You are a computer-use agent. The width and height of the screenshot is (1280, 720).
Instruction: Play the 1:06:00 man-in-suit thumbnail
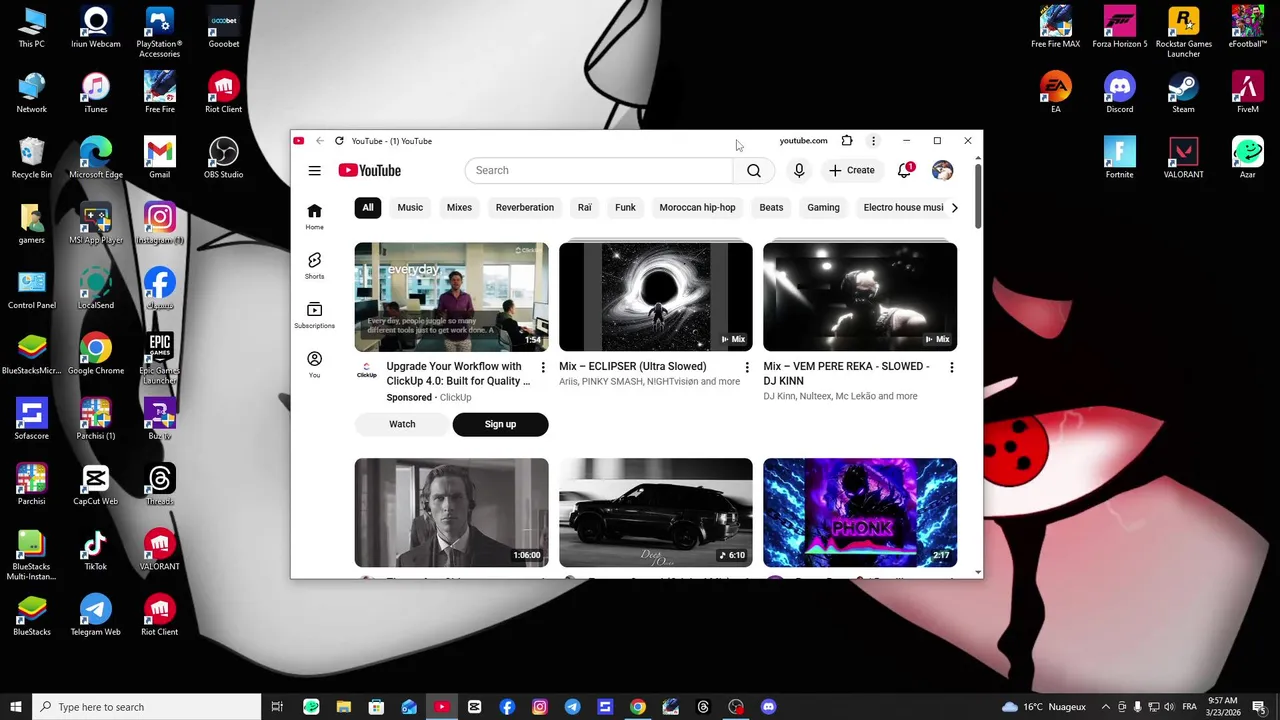451,513
